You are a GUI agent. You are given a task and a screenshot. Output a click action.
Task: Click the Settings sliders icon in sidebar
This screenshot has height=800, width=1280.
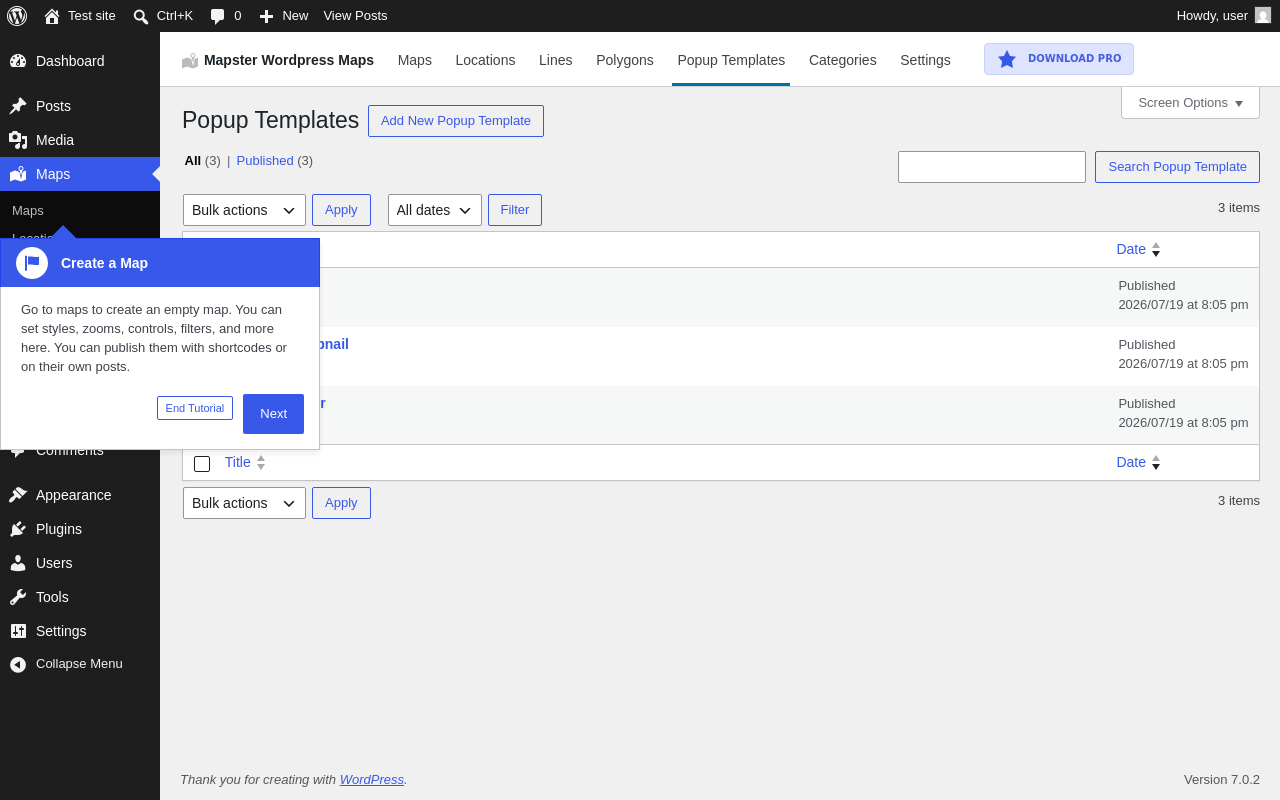pos(18,631)
